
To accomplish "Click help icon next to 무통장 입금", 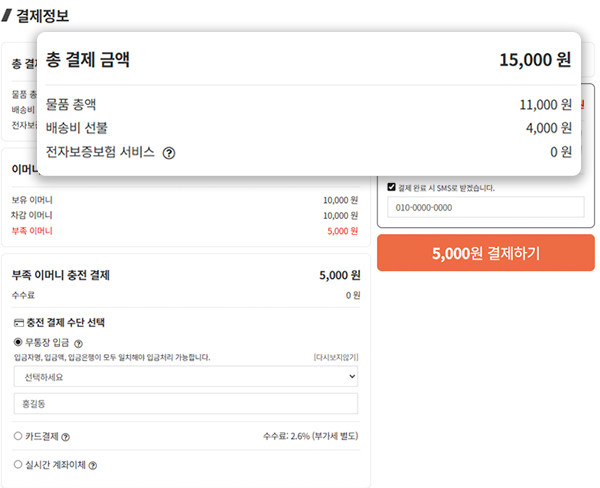I will click(x=79, y=343).
